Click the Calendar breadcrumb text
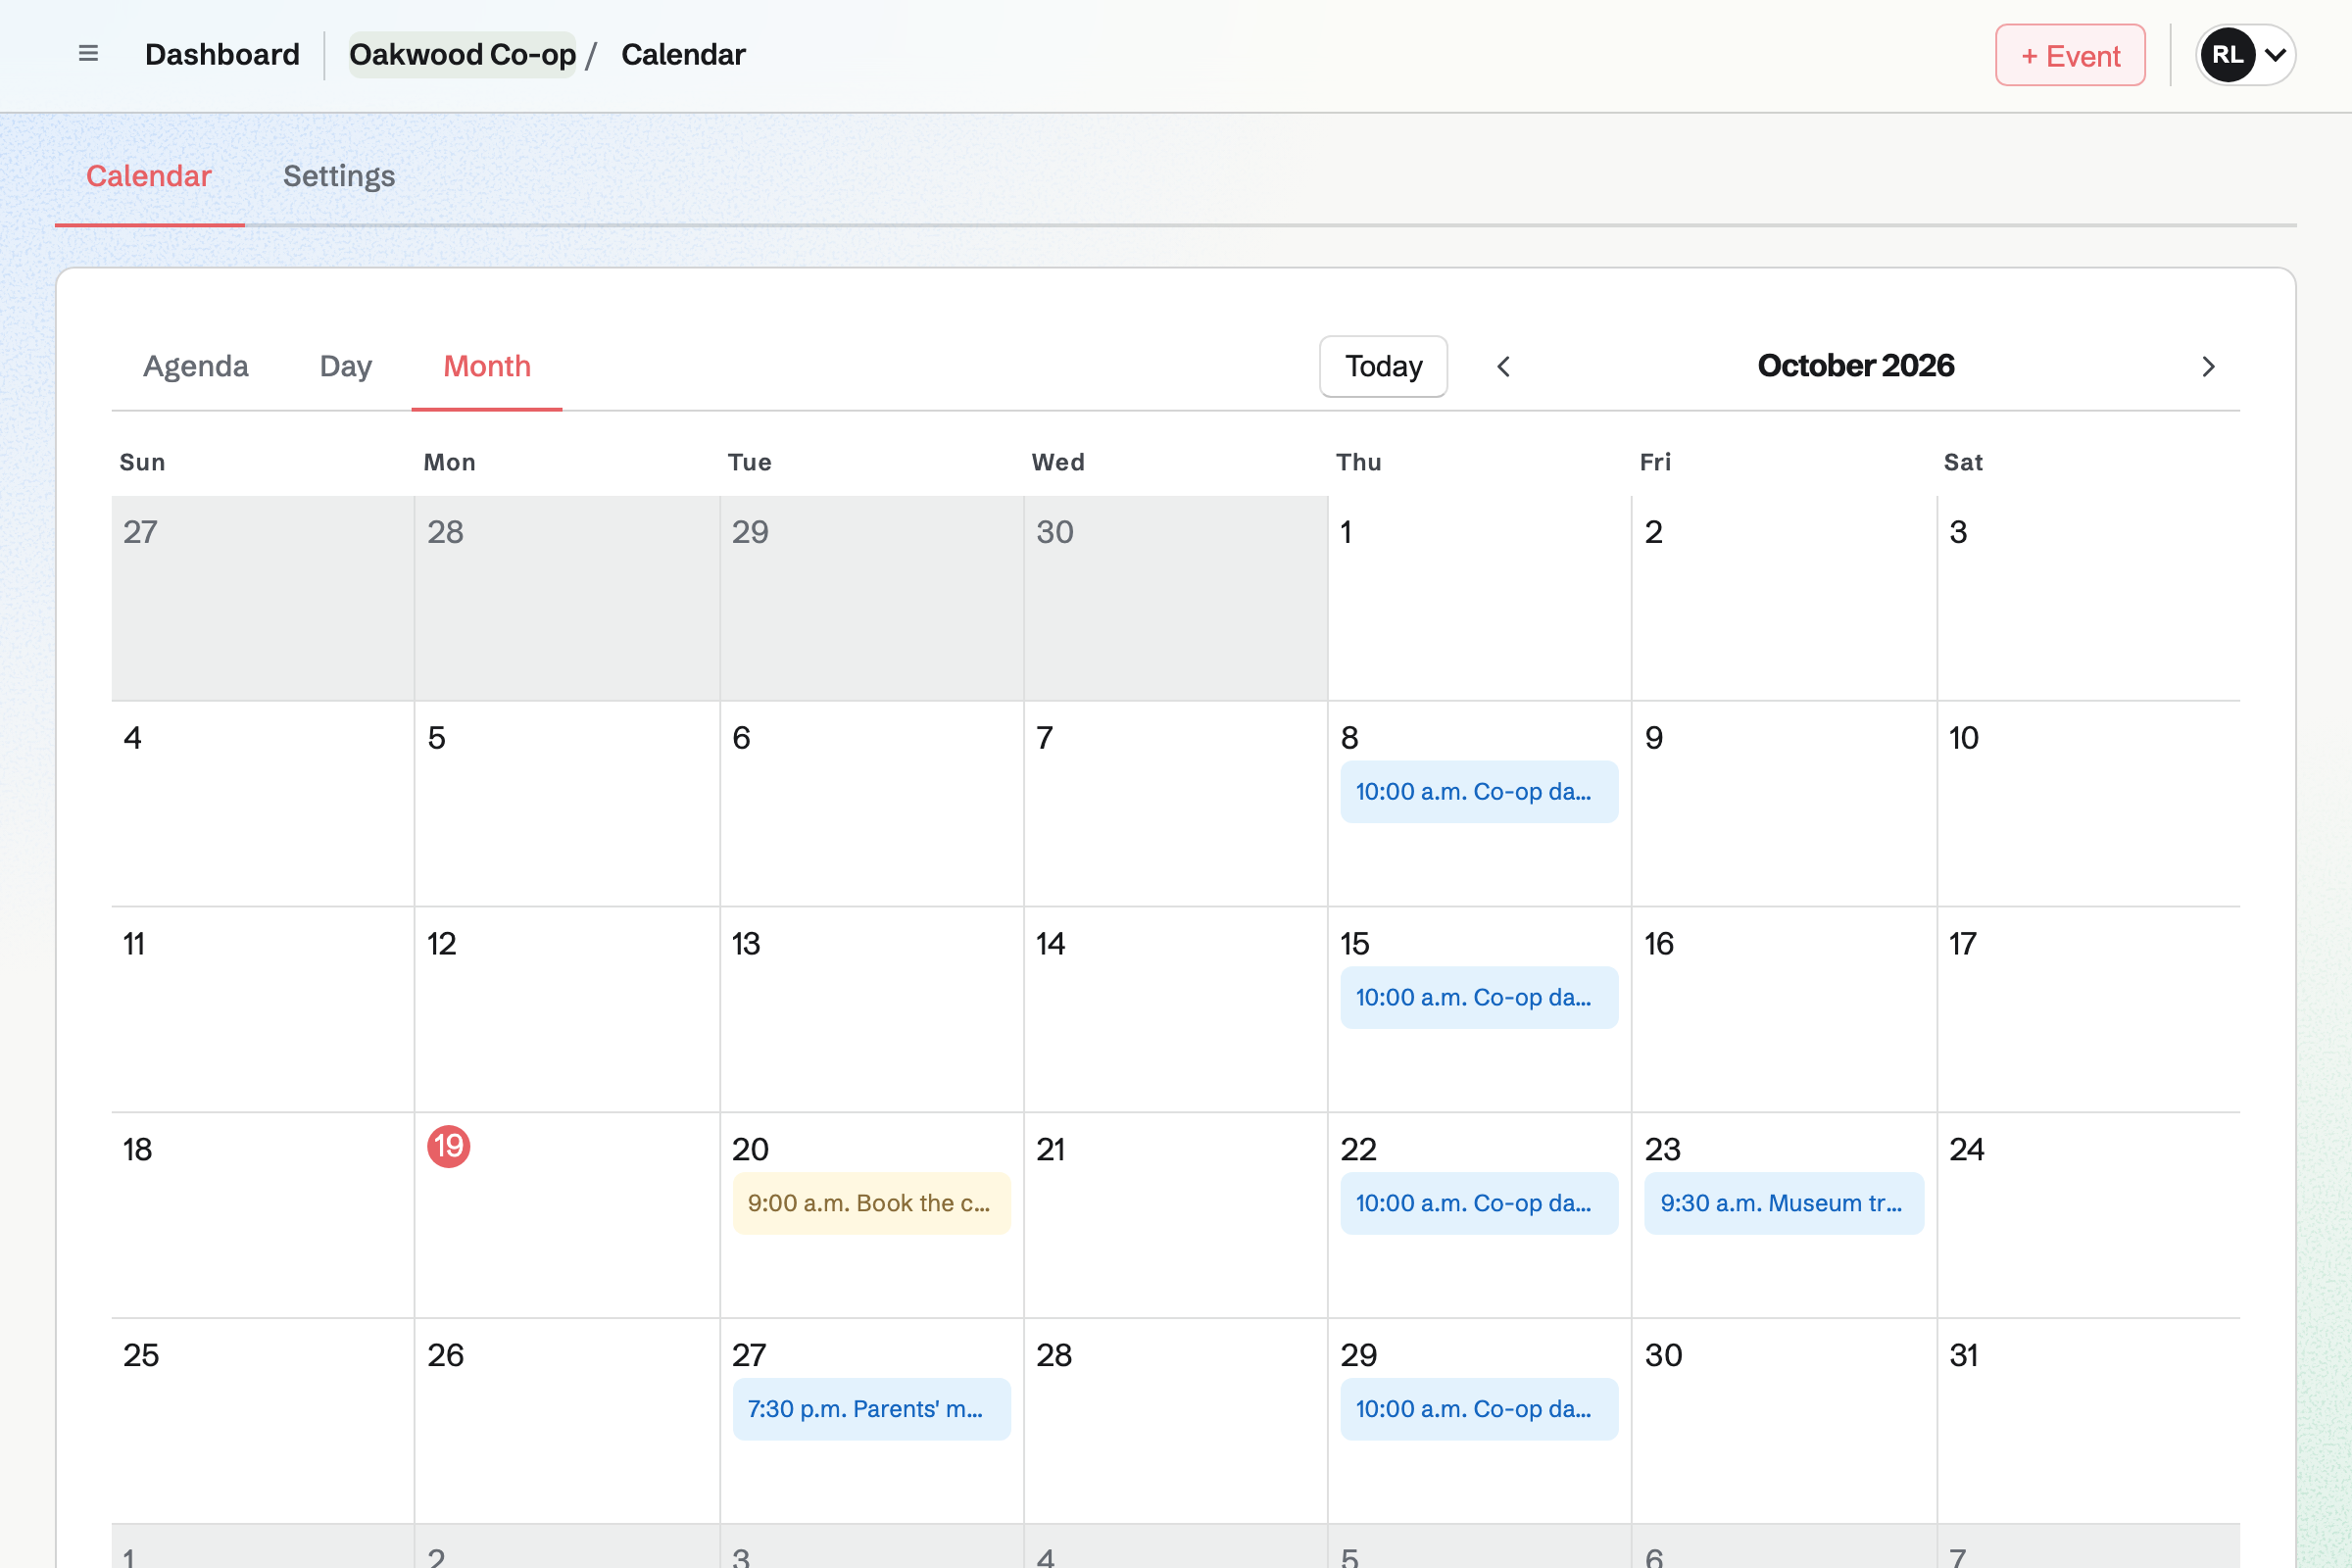The width and height of the screenshot is (2352, 1568). (x=683, y=54)
